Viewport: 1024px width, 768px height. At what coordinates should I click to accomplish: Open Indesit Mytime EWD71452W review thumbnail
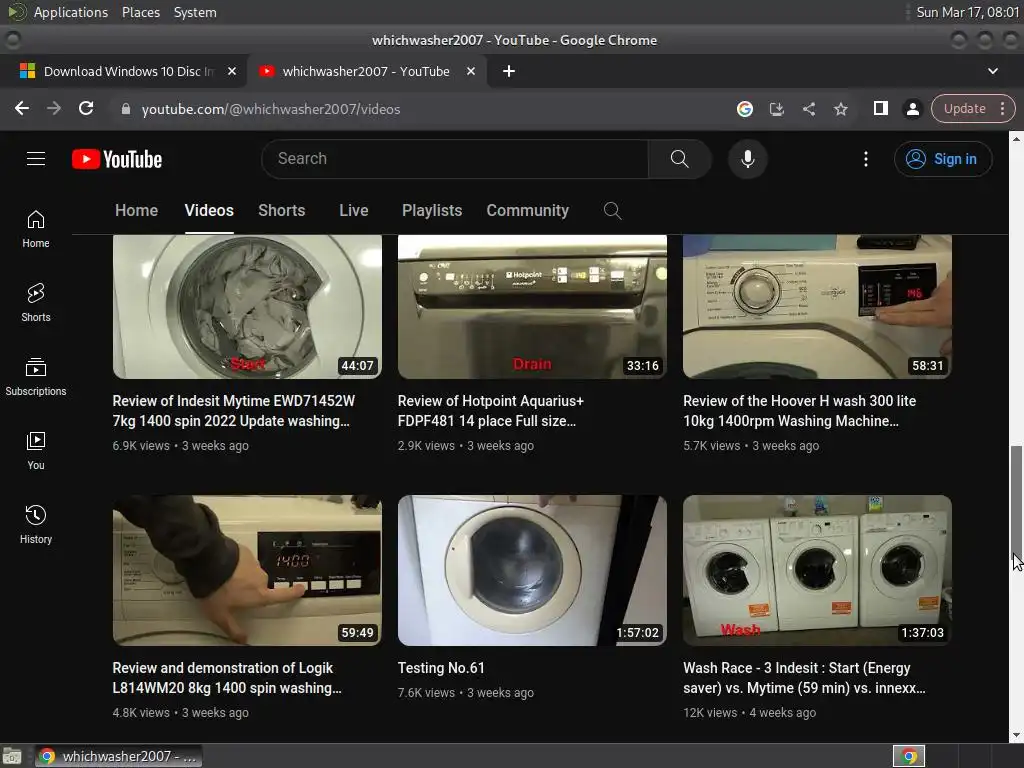[x=247, y=307]
